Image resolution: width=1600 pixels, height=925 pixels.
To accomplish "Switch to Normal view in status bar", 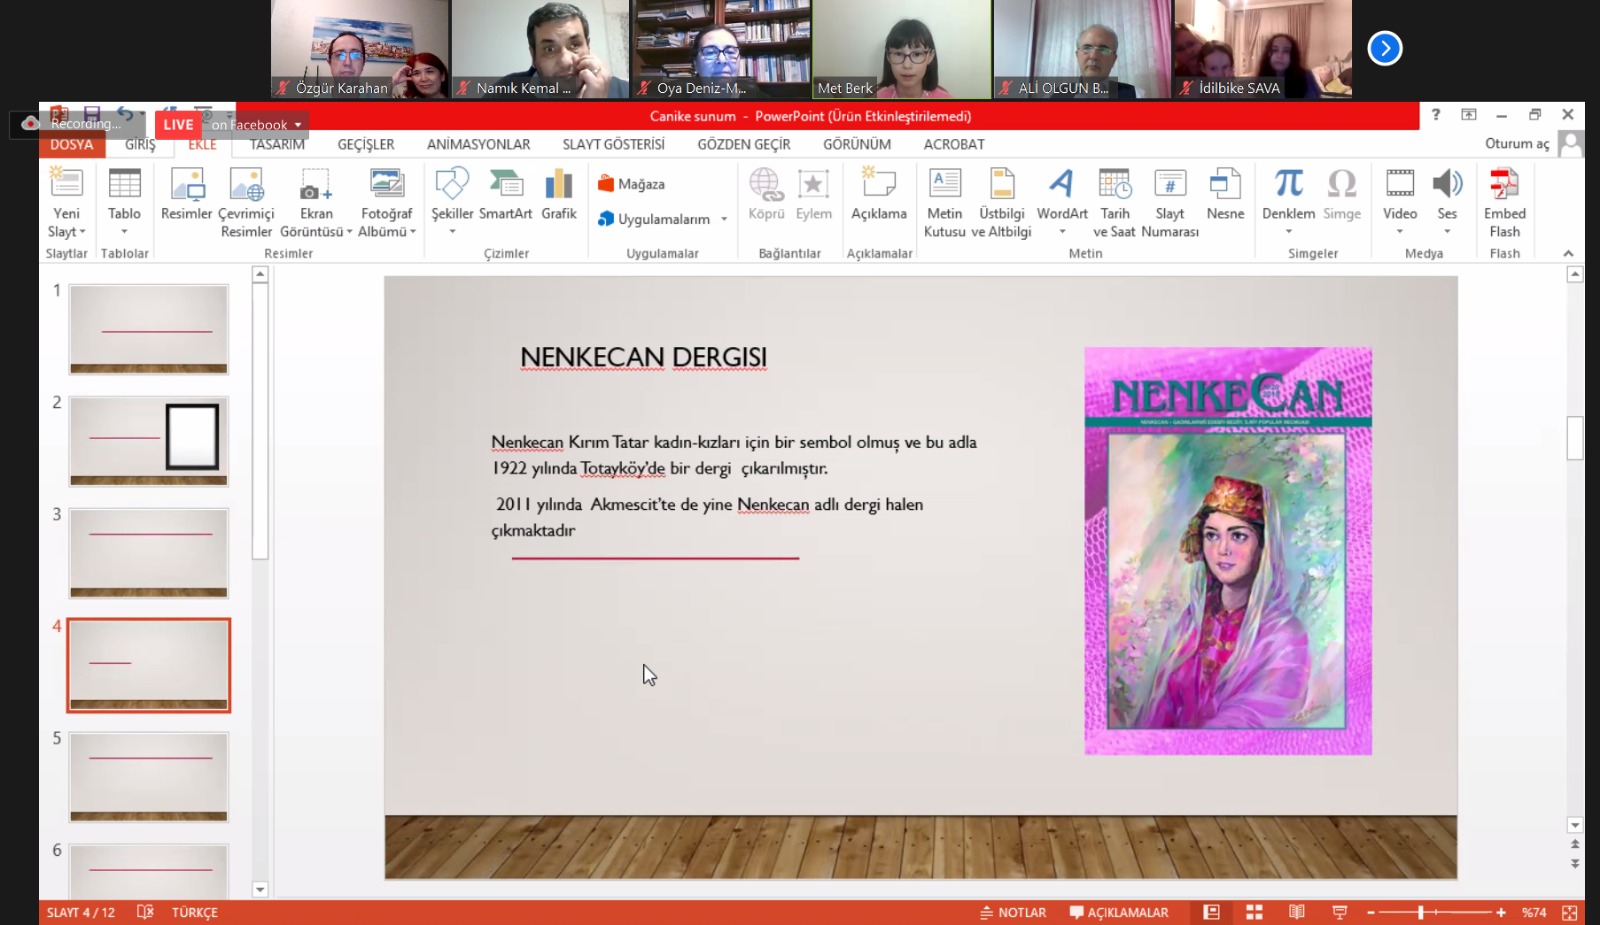I will coord(1211,912).
